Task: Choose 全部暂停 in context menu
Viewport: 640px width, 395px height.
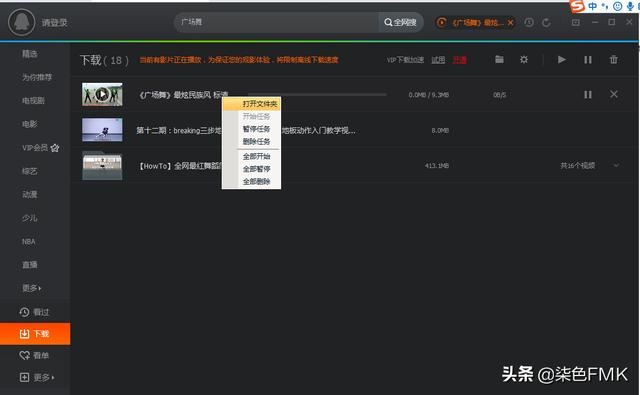Action: (x=256, y=169)
